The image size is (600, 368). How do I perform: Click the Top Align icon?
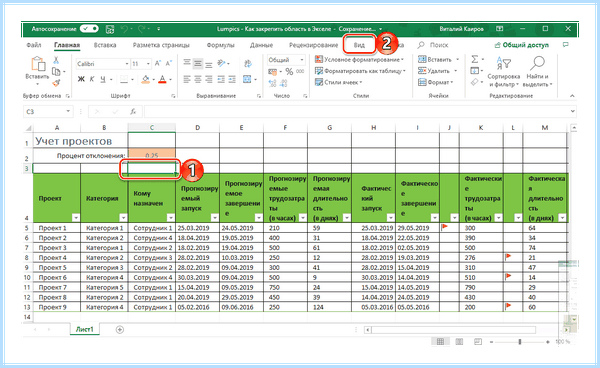coord(187,63)
